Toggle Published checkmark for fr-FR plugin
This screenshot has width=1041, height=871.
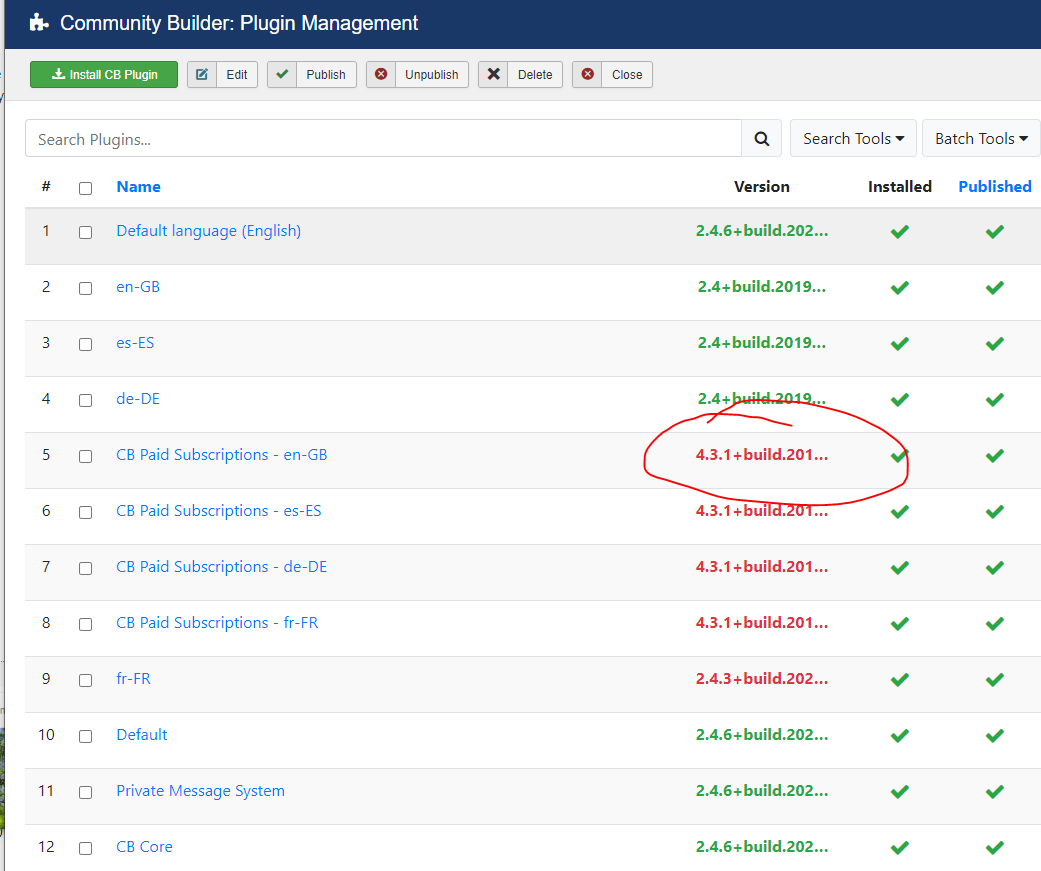[995, 680]
